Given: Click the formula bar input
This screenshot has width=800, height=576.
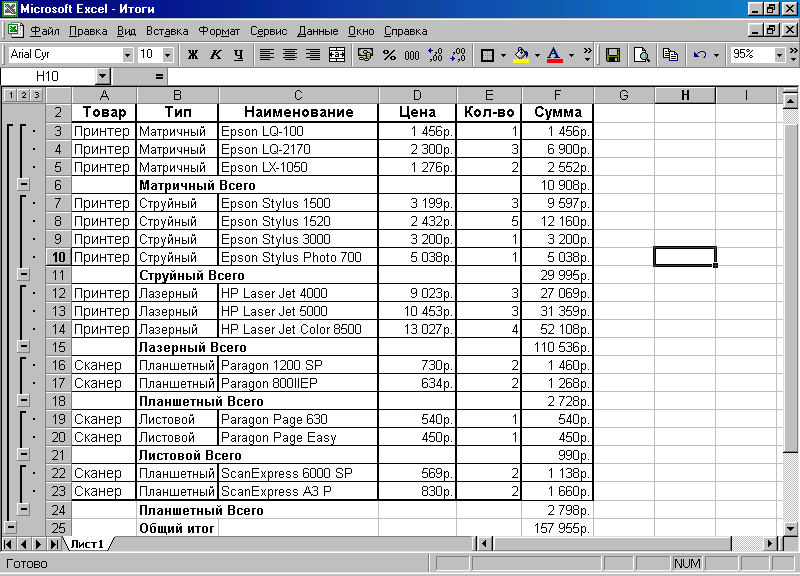Looking at the screenshot, I should pyautogui.click(x=482, y=77).
